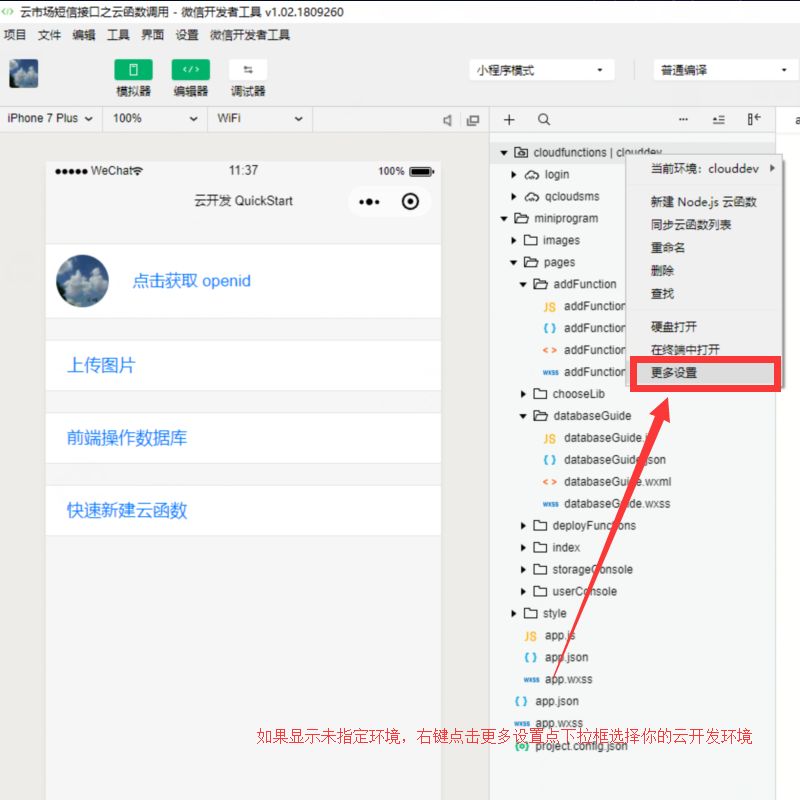Expand the storageConsole folder
The width and height of the screenshot is (800, 800).
(x=523, y=569)
